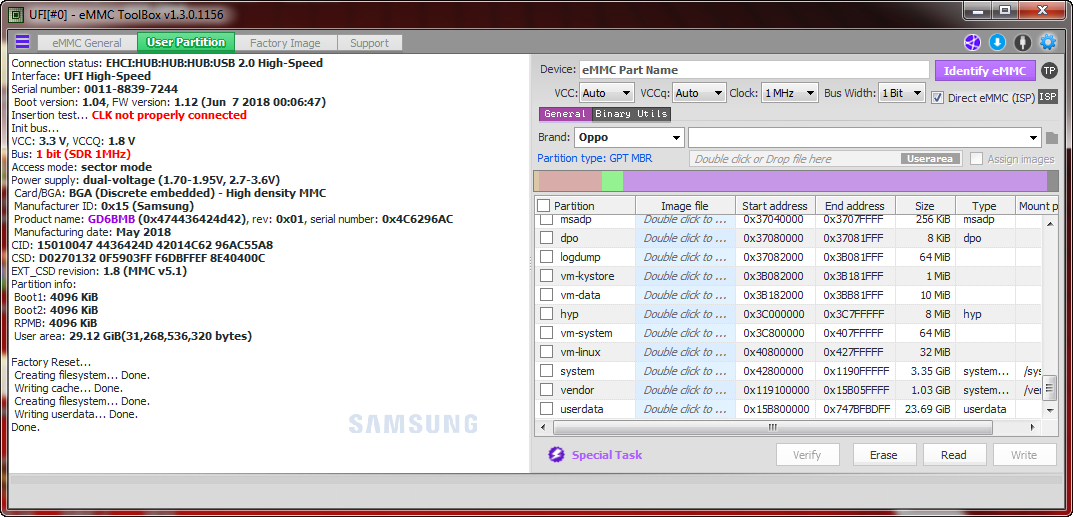Click the gray folder browse icon
Viewport: 1073px width, 517px height.
click(1052, 138)
